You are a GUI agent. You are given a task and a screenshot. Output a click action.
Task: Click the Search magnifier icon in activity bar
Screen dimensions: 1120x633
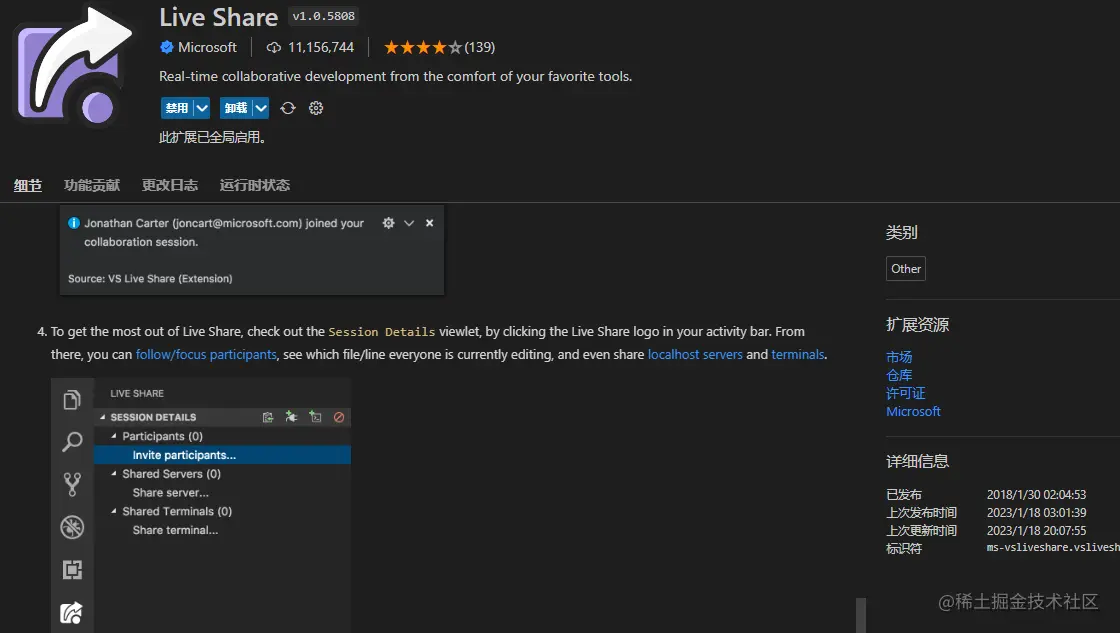72,442
